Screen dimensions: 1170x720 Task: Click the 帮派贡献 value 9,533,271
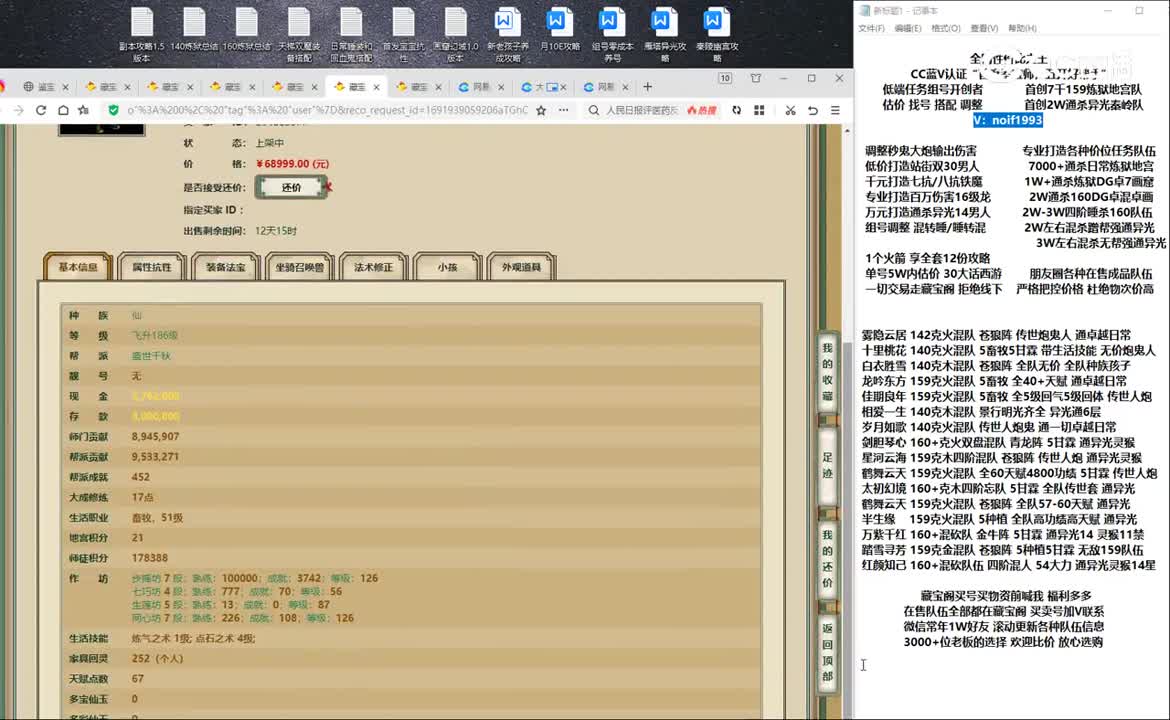point(155,457)
